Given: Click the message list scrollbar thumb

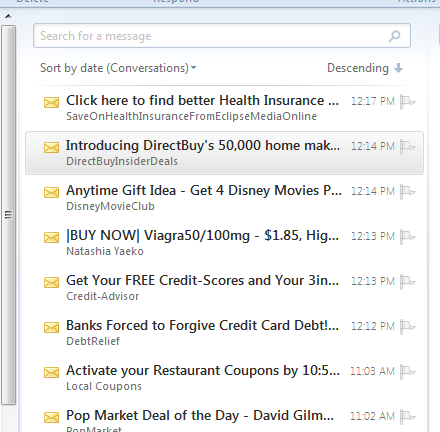Looking at the screenshot, I should pyautogui.click(x=8, y=215).
